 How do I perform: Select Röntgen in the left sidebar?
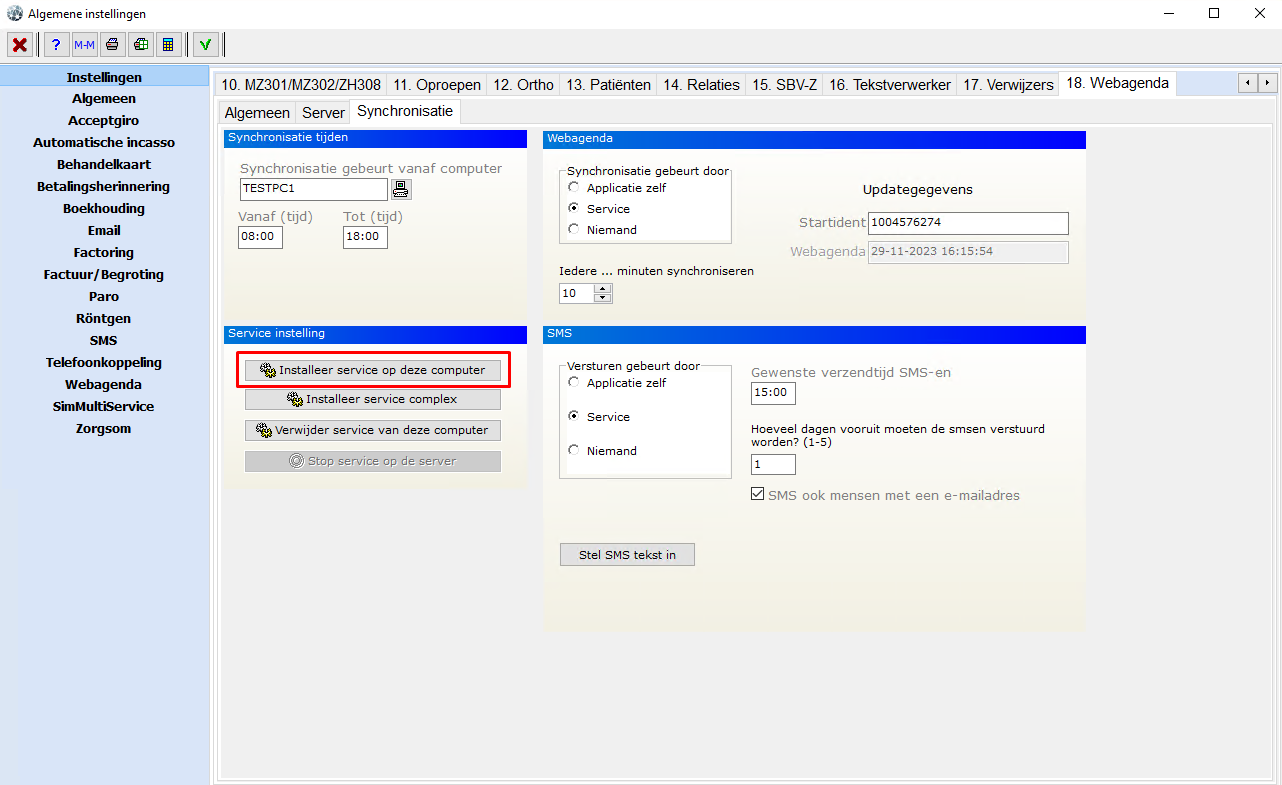(104, 319)
